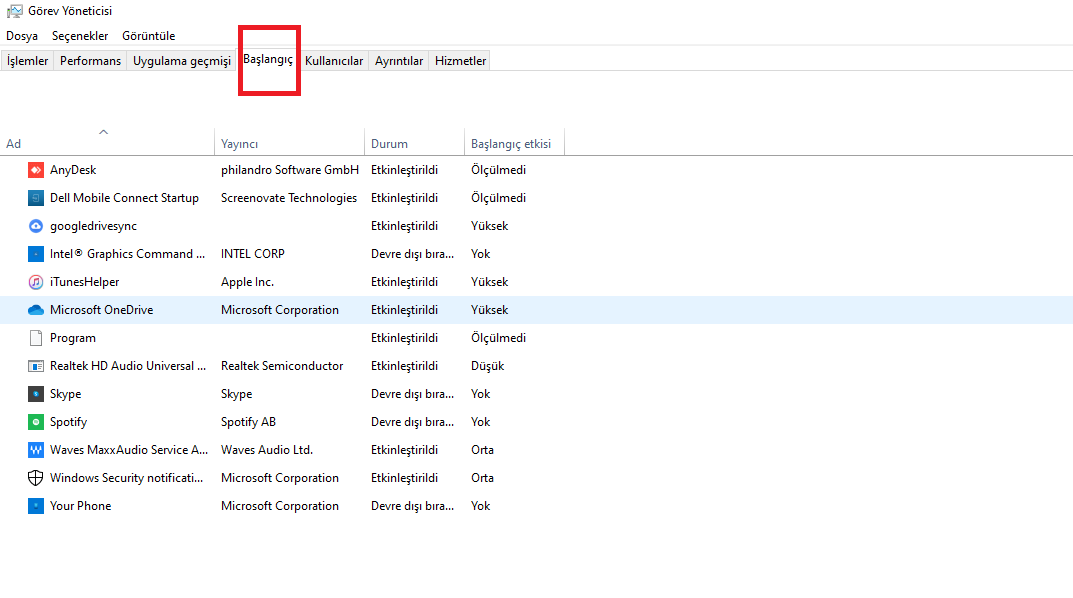1073x598 pixels.
Task: Select the Spotify entry name
Action: [x=68, y=422]
